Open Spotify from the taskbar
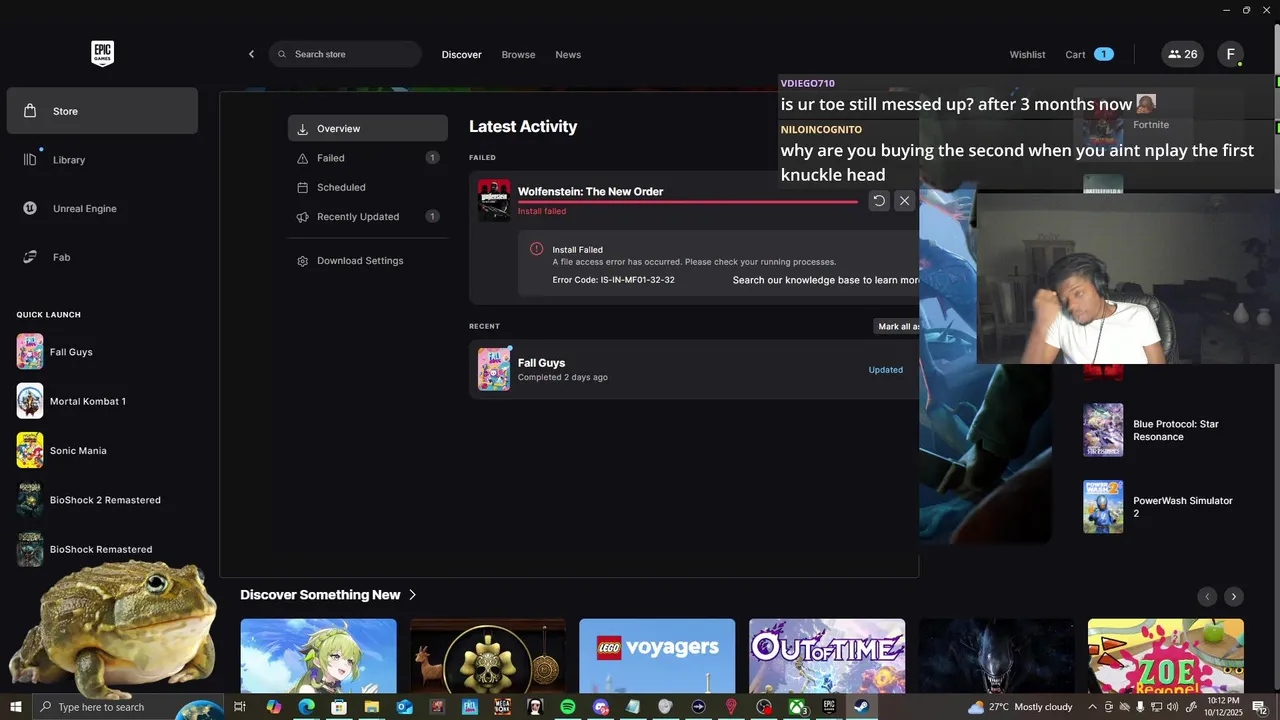This screenshot has width=1280, height=720. 568,707
